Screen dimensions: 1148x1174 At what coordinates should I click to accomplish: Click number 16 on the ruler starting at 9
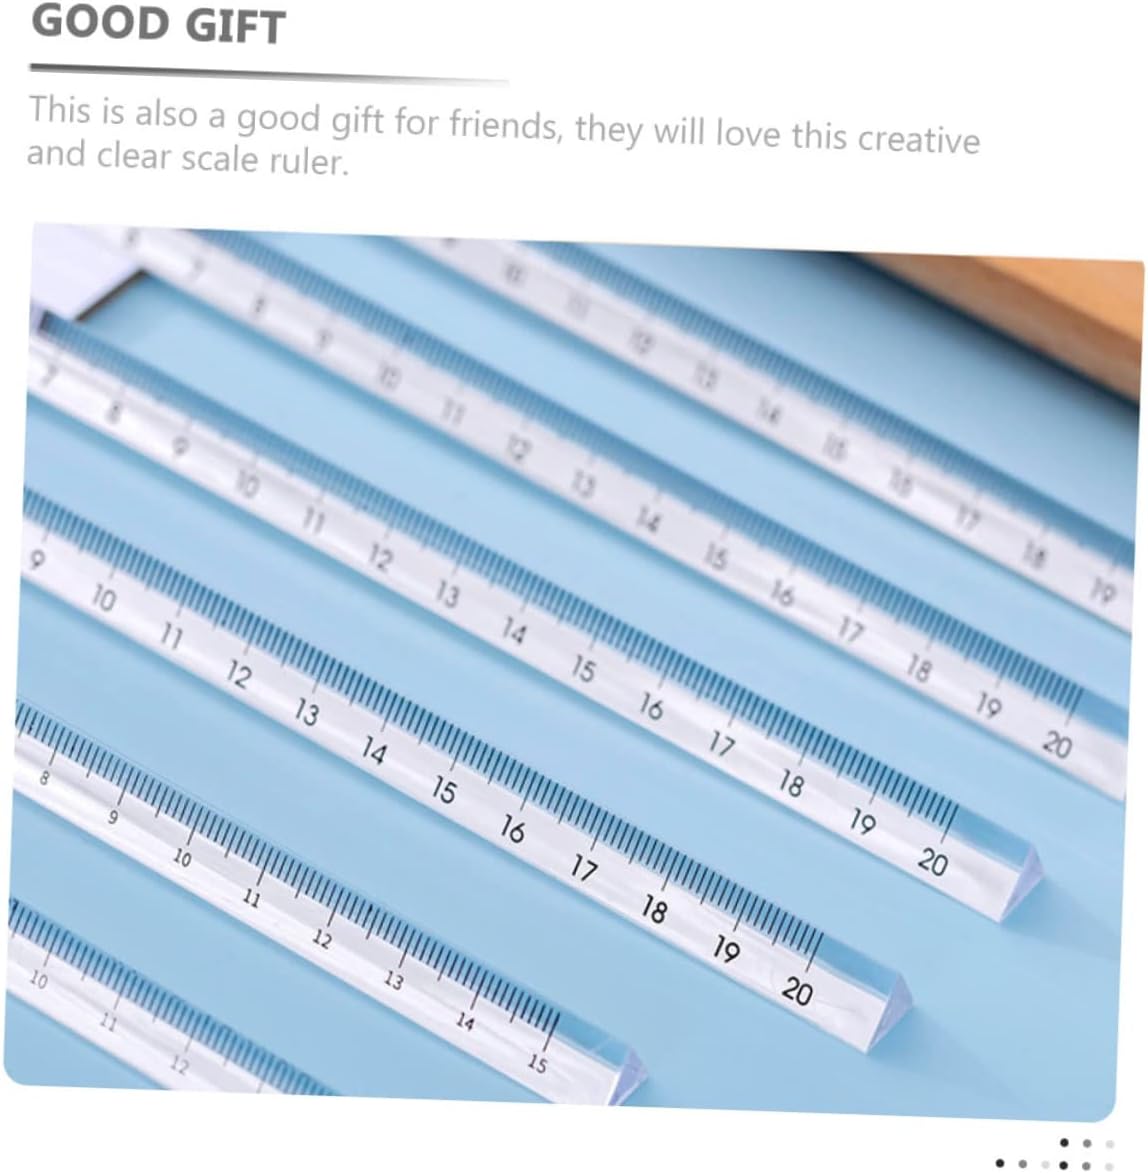[x=512, y=829]
